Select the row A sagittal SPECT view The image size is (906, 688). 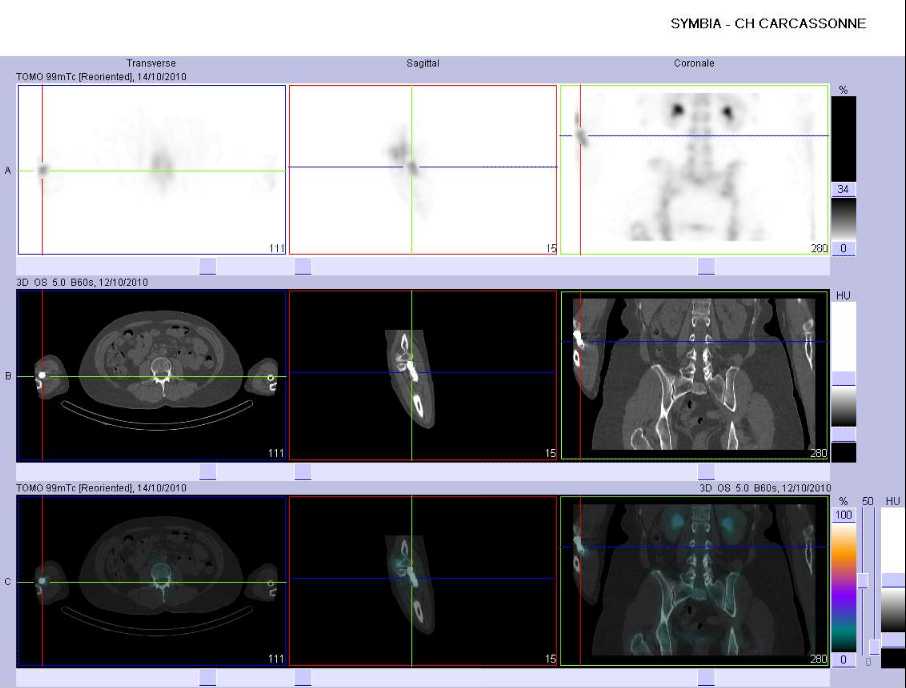(423, 170)
